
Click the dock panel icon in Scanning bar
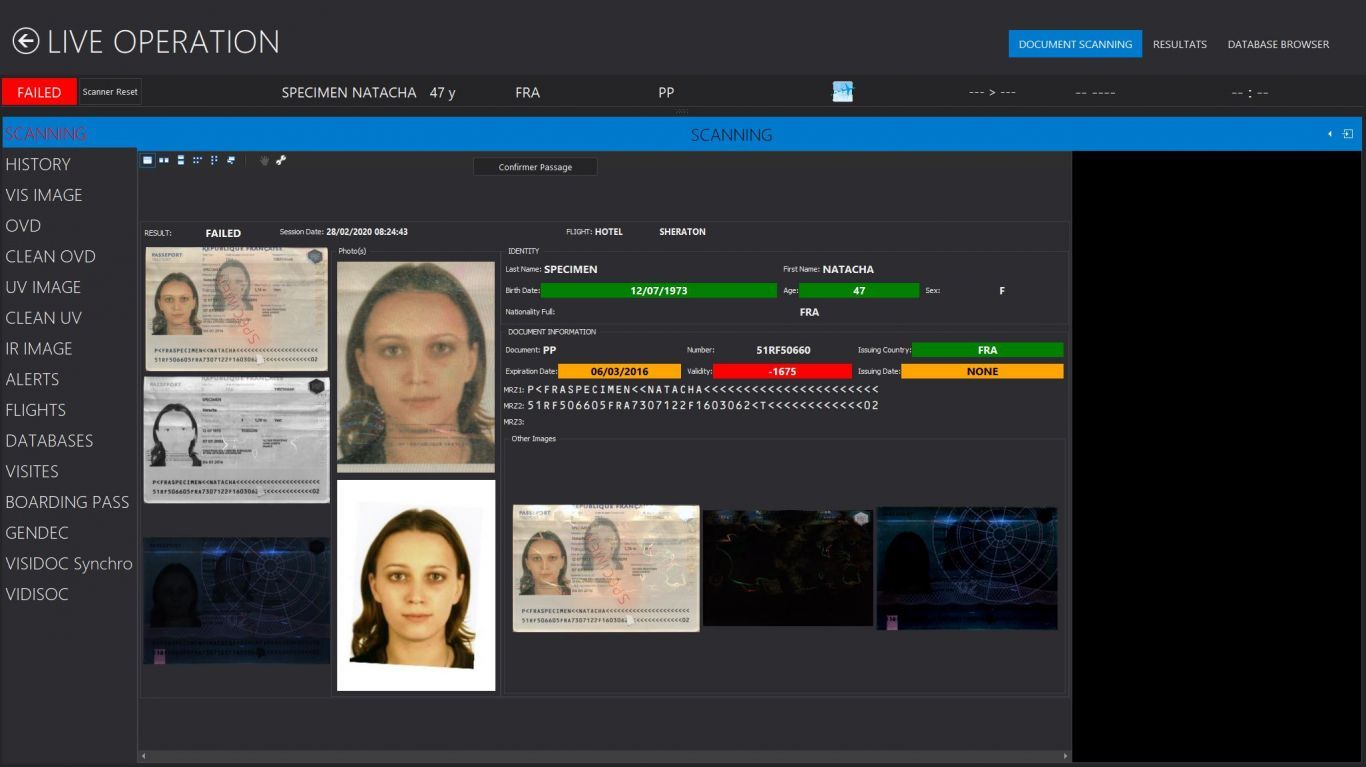1348,134
